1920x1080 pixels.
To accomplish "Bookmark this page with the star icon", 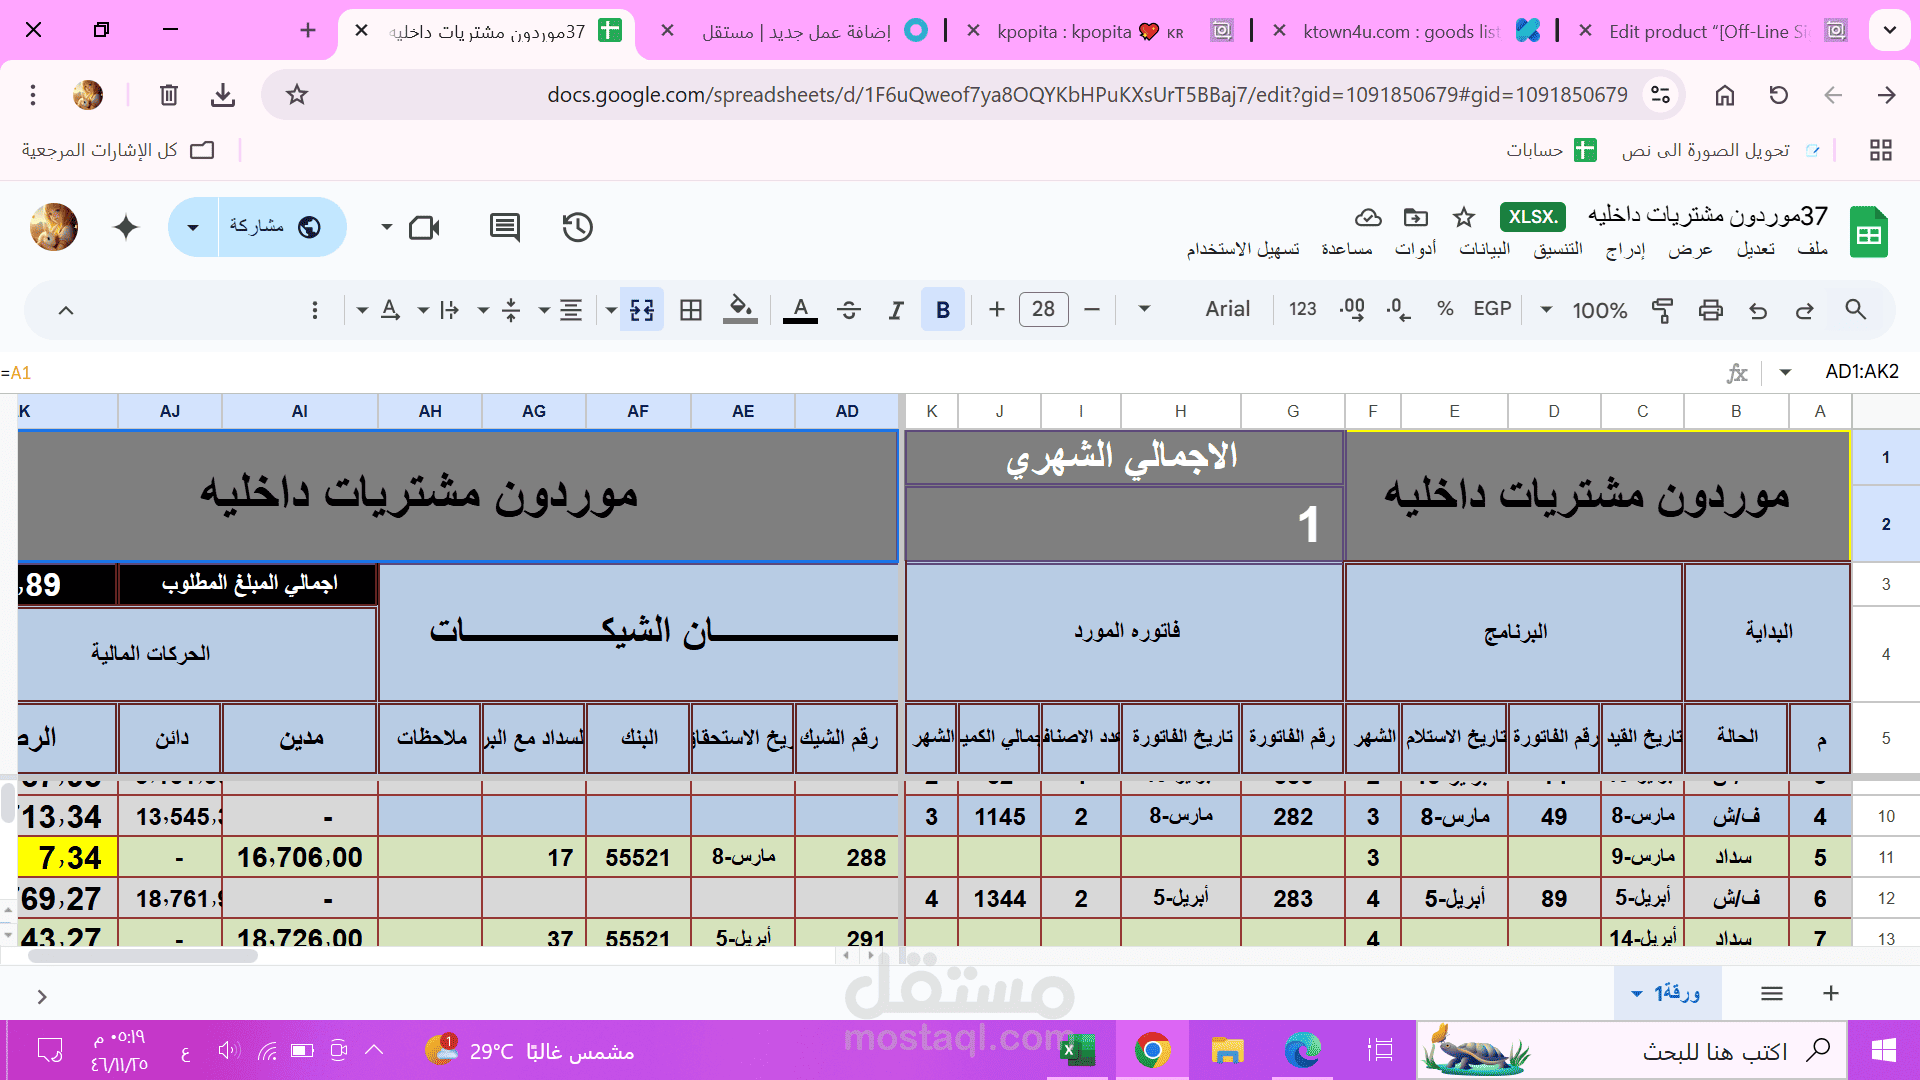I will [297, 95].
